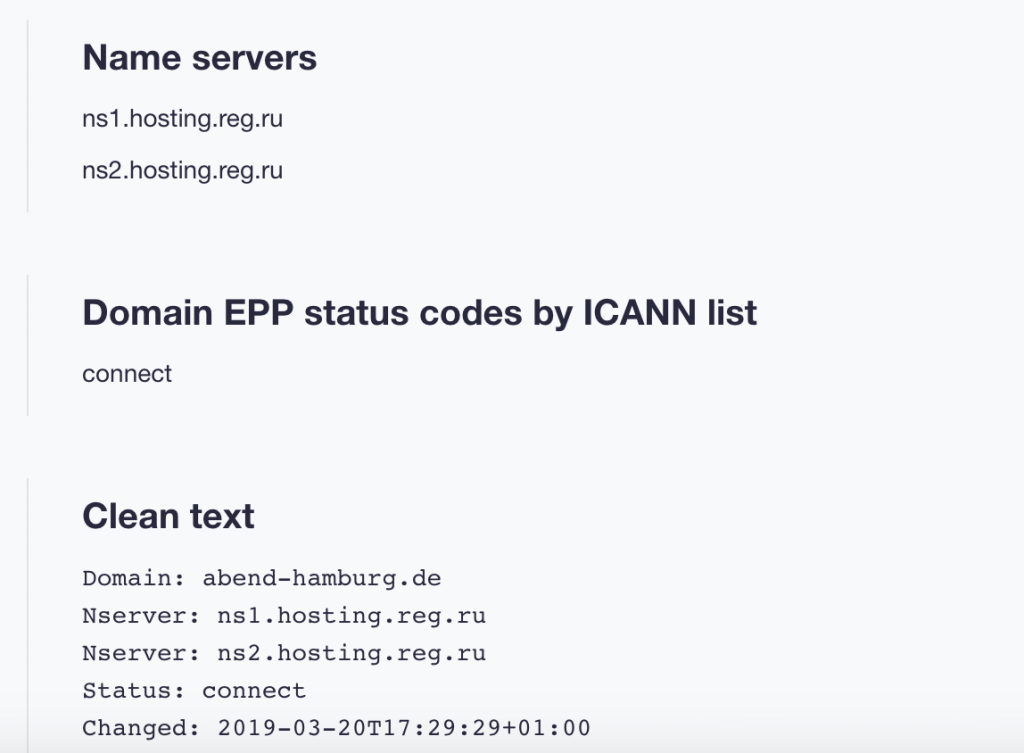This screenshot has width=1024, height=753.
Task: Click the Nserver: ns1.hosting.reg.ru raw line
Action: pos(284,616)
